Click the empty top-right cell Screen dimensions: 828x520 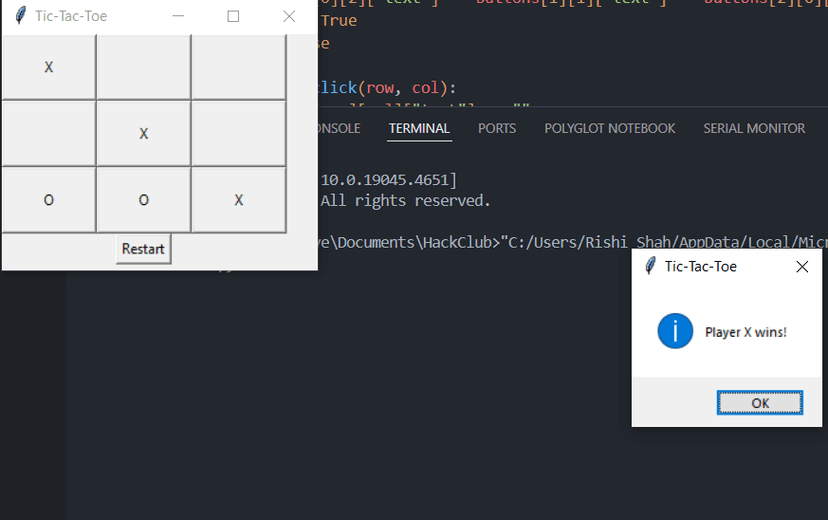(239, 67)
